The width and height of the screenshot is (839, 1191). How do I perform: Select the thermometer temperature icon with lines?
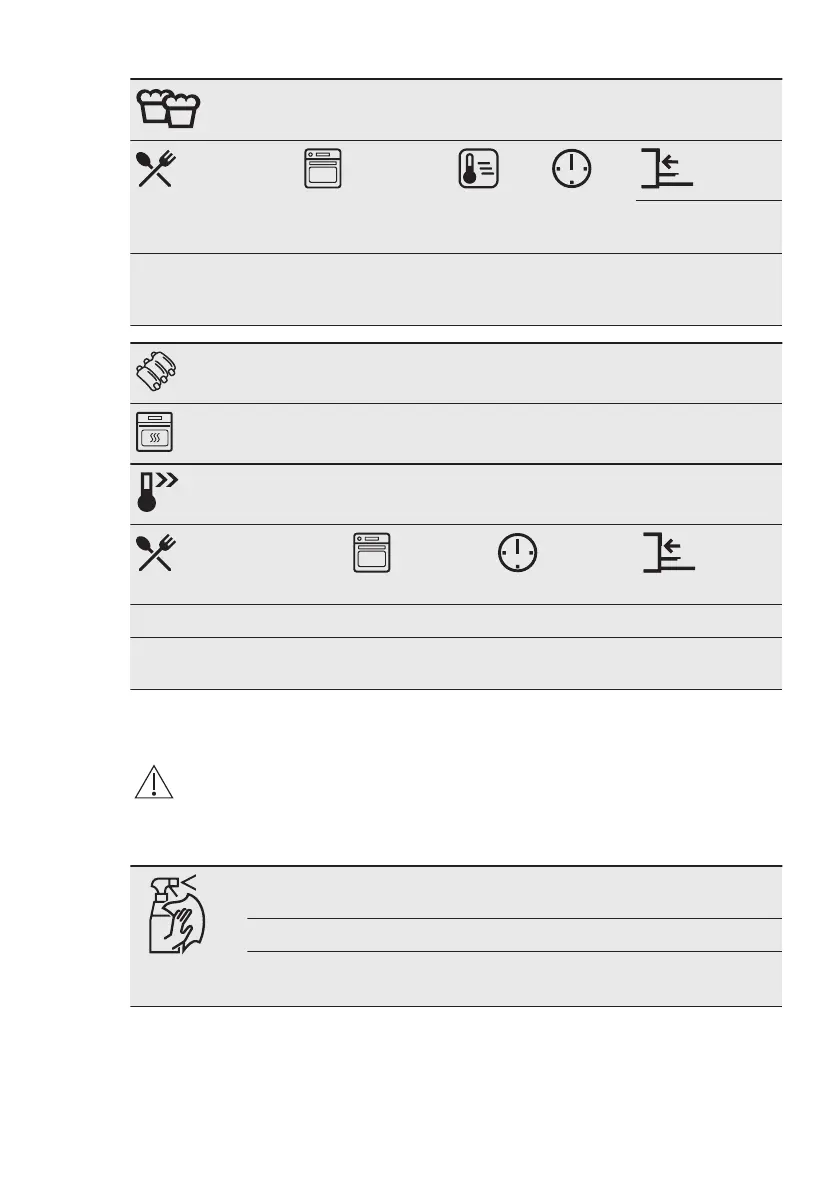coord(478,169)
